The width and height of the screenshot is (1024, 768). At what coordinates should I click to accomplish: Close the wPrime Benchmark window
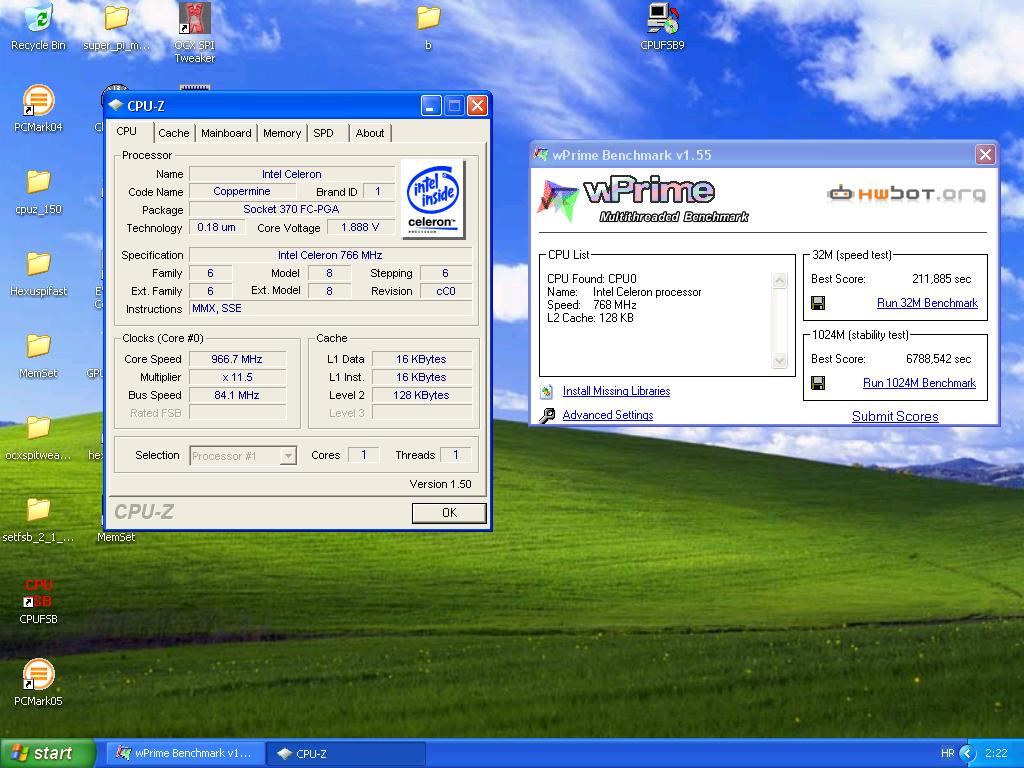(985, 155)
